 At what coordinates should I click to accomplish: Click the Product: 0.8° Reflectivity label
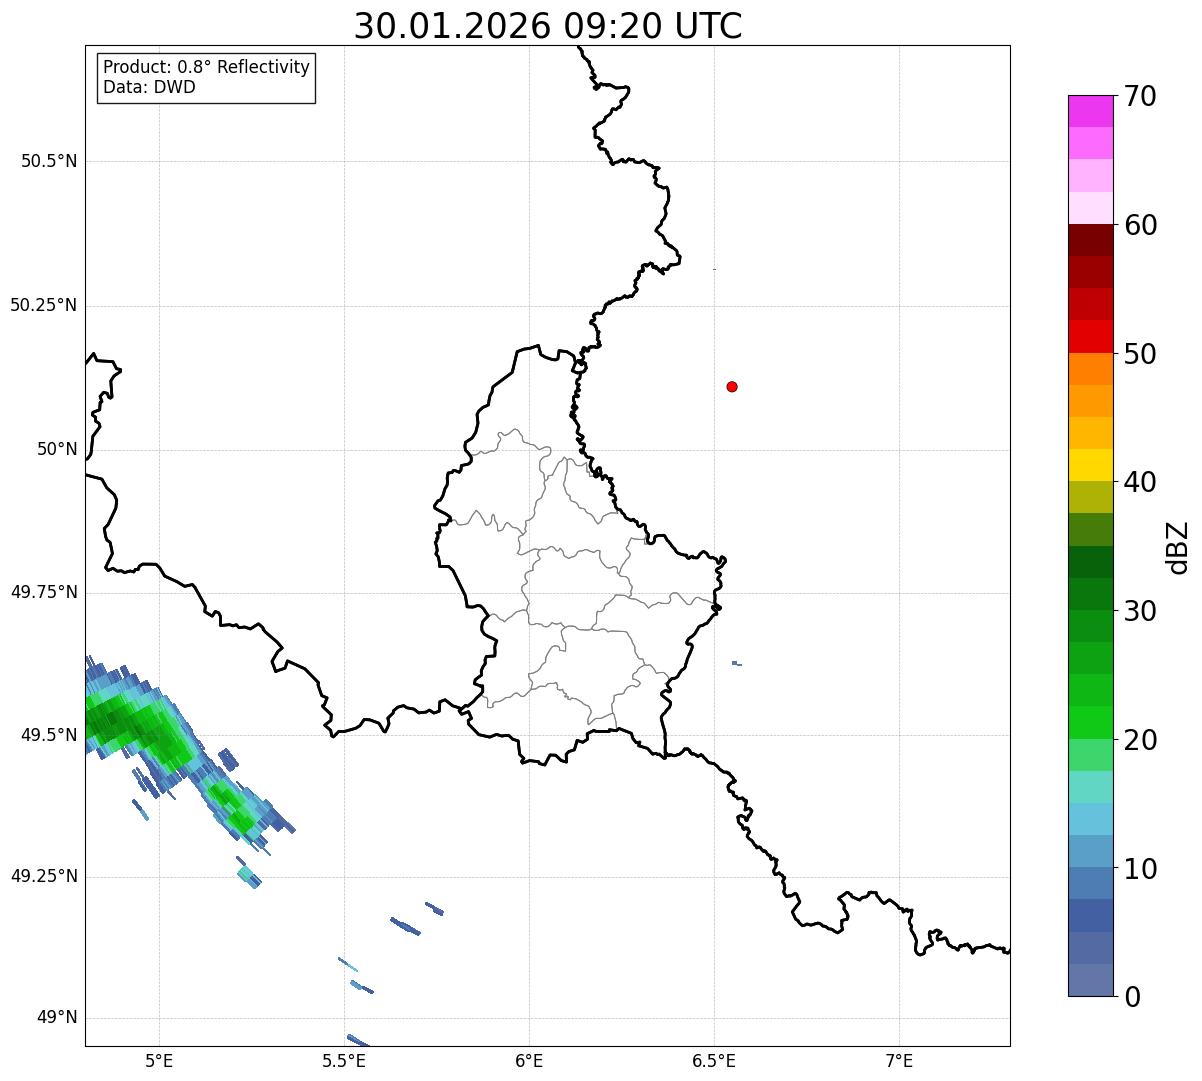[x=207, y=67]
